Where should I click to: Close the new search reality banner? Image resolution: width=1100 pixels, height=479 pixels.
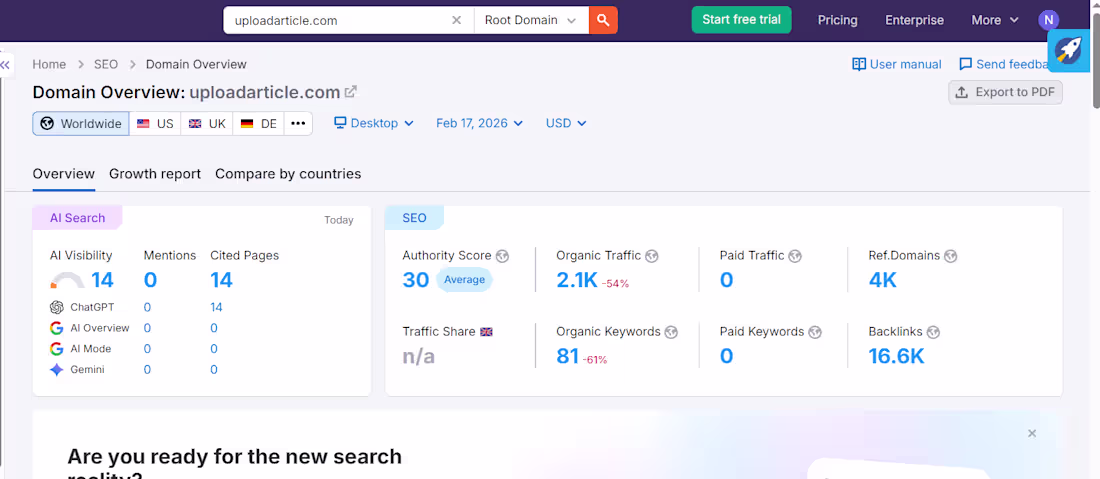click(x=1032, y=433)
